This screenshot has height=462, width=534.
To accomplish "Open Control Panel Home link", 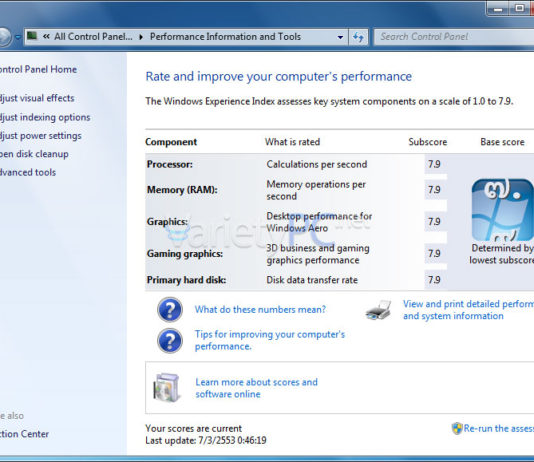I will pyautogui.click(x=38, y=69).
